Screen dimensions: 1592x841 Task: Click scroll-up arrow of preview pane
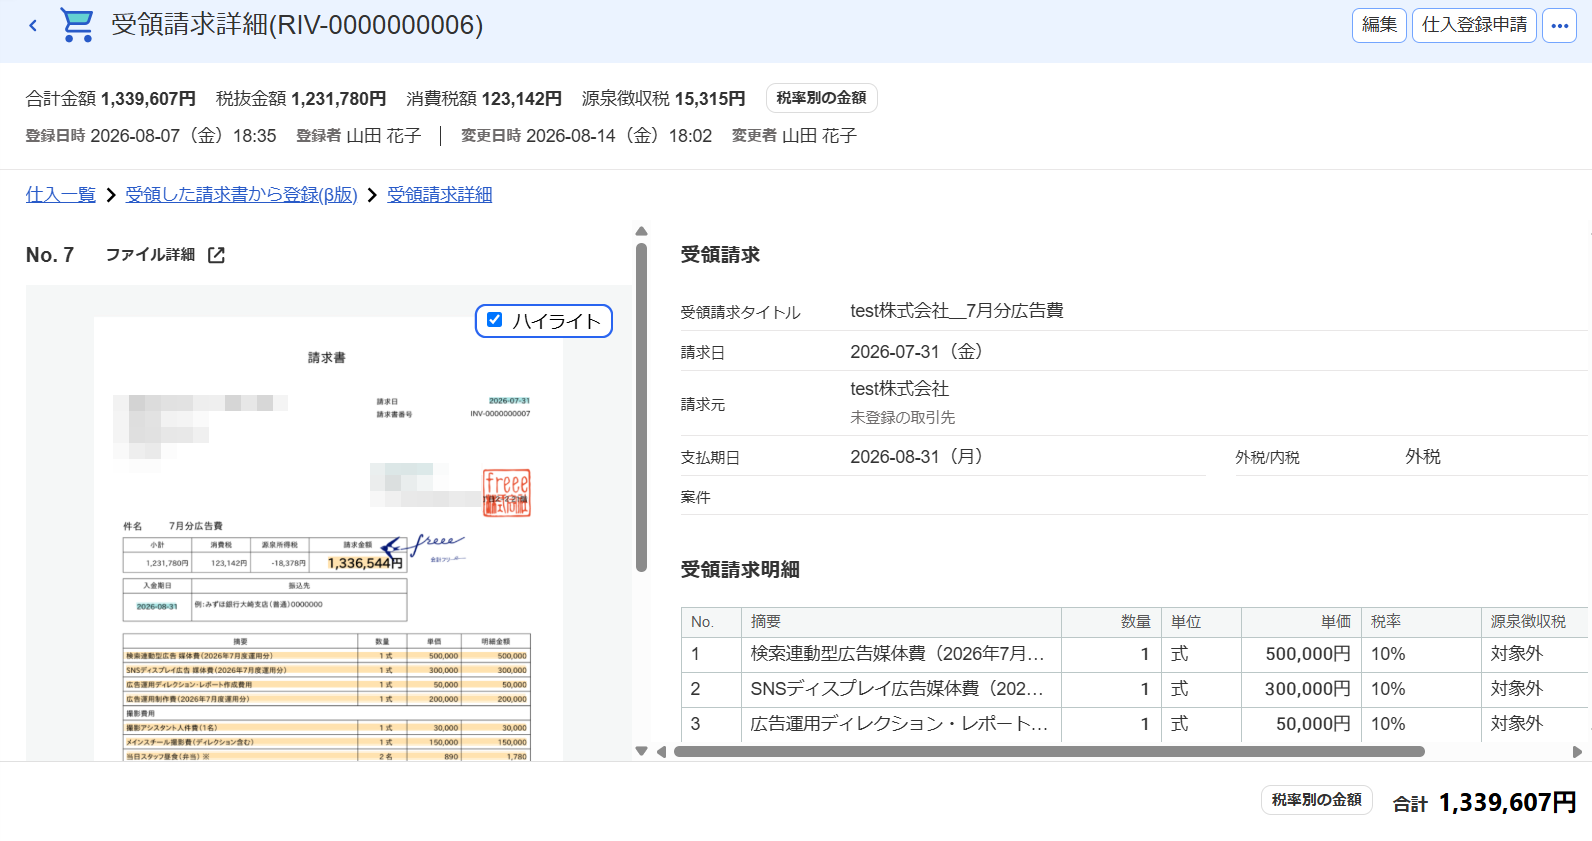pos(641,231)
